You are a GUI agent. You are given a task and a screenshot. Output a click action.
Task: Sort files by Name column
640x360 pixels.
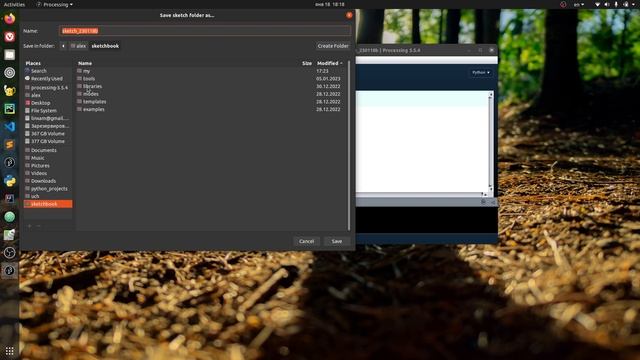85,63
